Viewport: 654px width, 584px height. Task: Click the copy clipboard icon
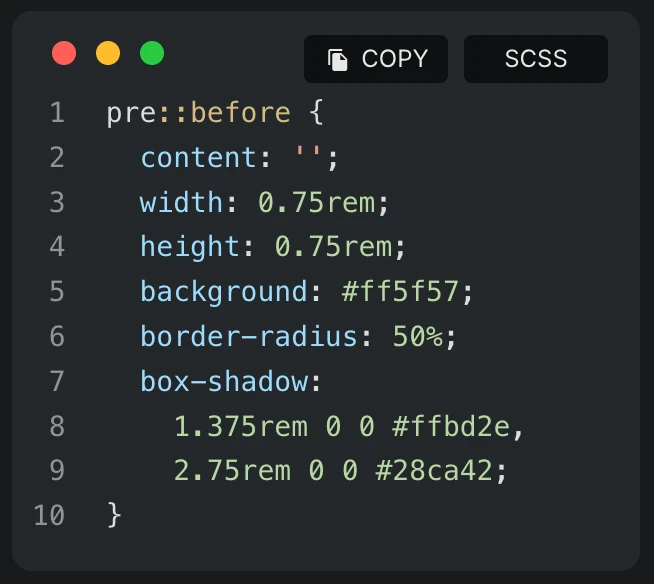point(337,60)
